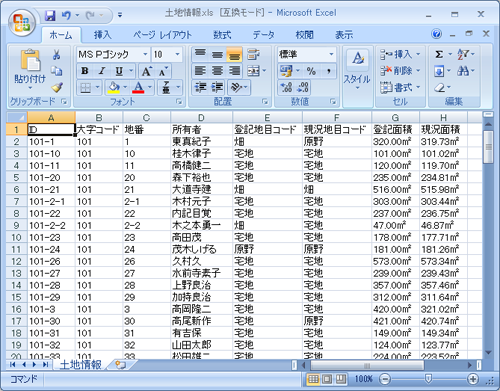Toggle wrap text in cell

[253, 54]
